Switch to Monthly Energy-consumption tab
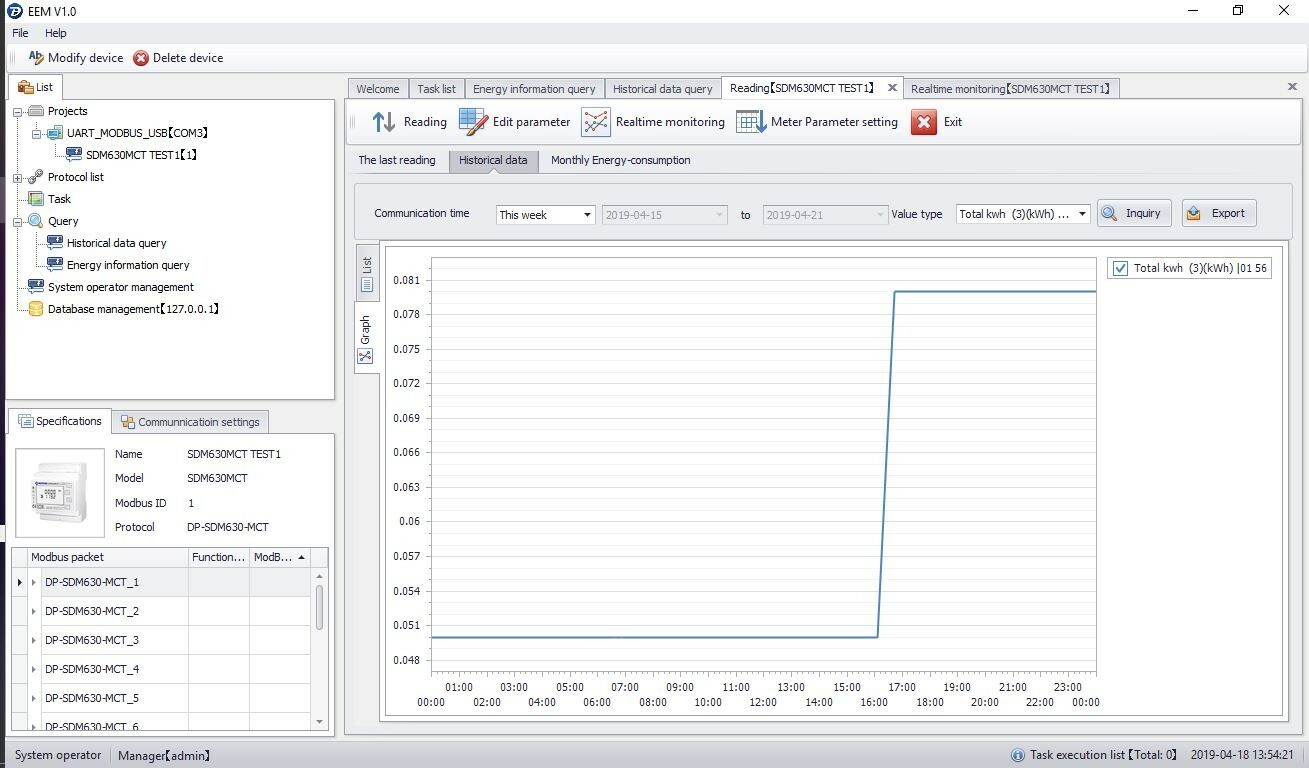 tap(620, 160)
